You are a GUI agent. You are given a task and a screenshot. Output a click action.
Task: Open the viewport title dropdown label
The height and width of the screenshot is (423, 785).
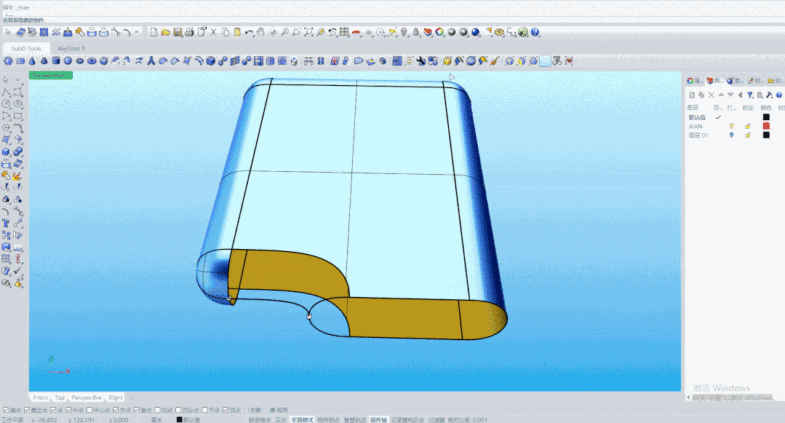50,75
